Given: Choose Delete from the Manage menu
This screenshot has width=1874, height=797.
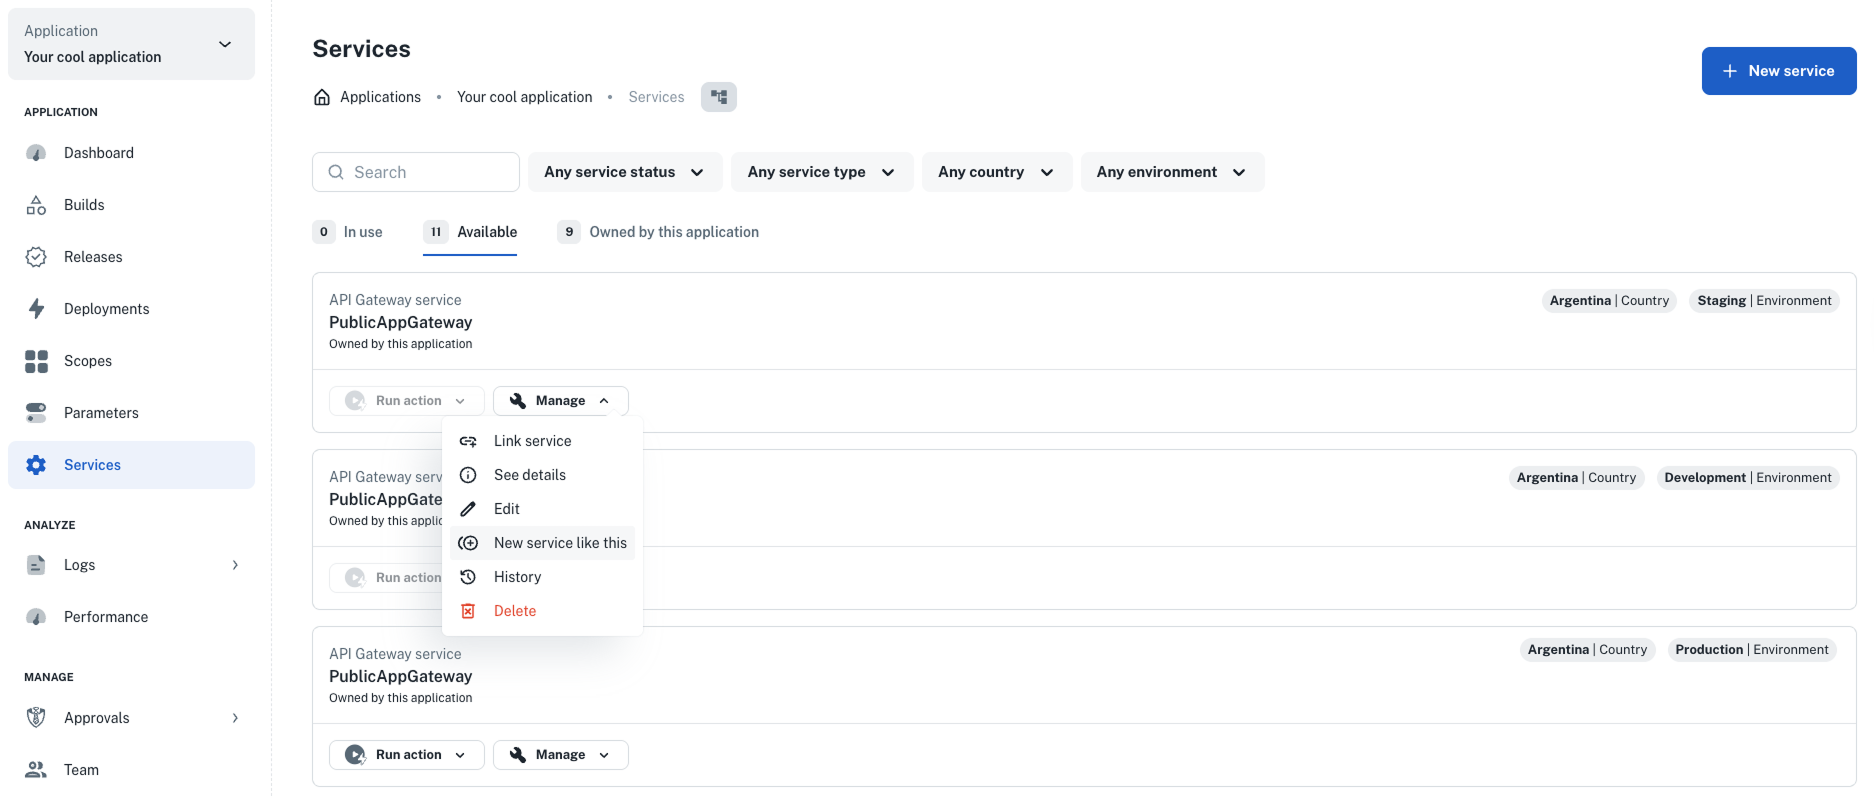Looking at the screenshot, I should coord(514,611).
